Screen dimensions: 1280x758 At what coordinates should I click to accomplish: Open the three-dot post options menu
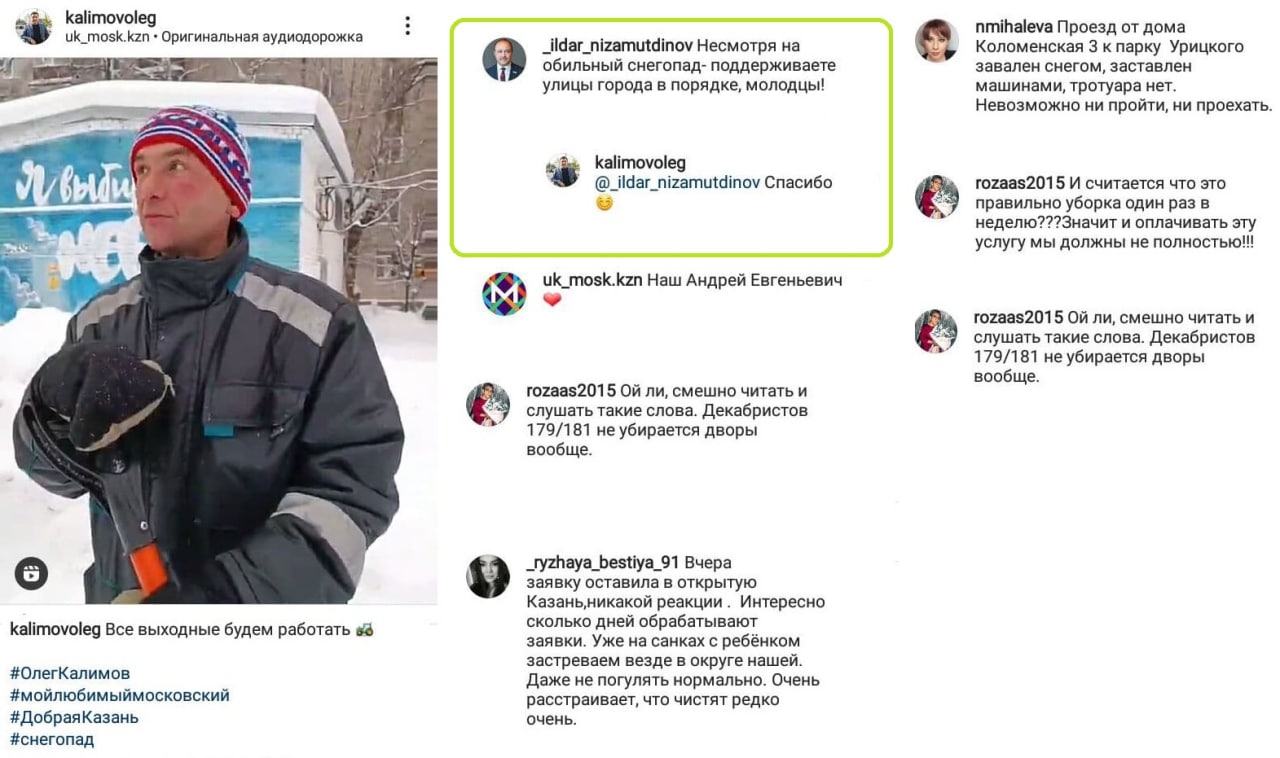(407, 26)
